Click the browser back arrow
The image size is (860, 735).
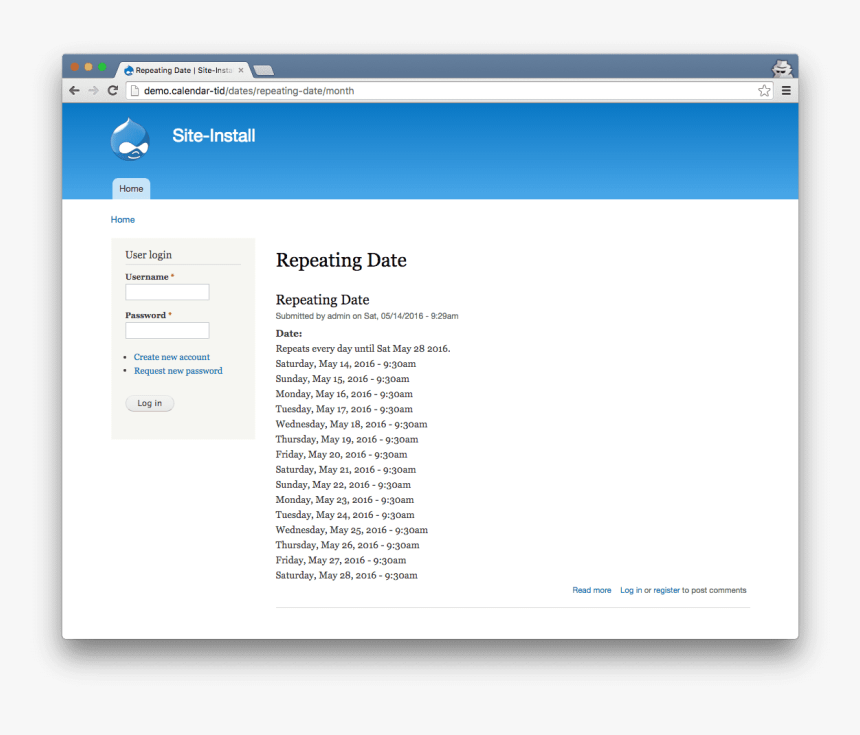[75, 91]
